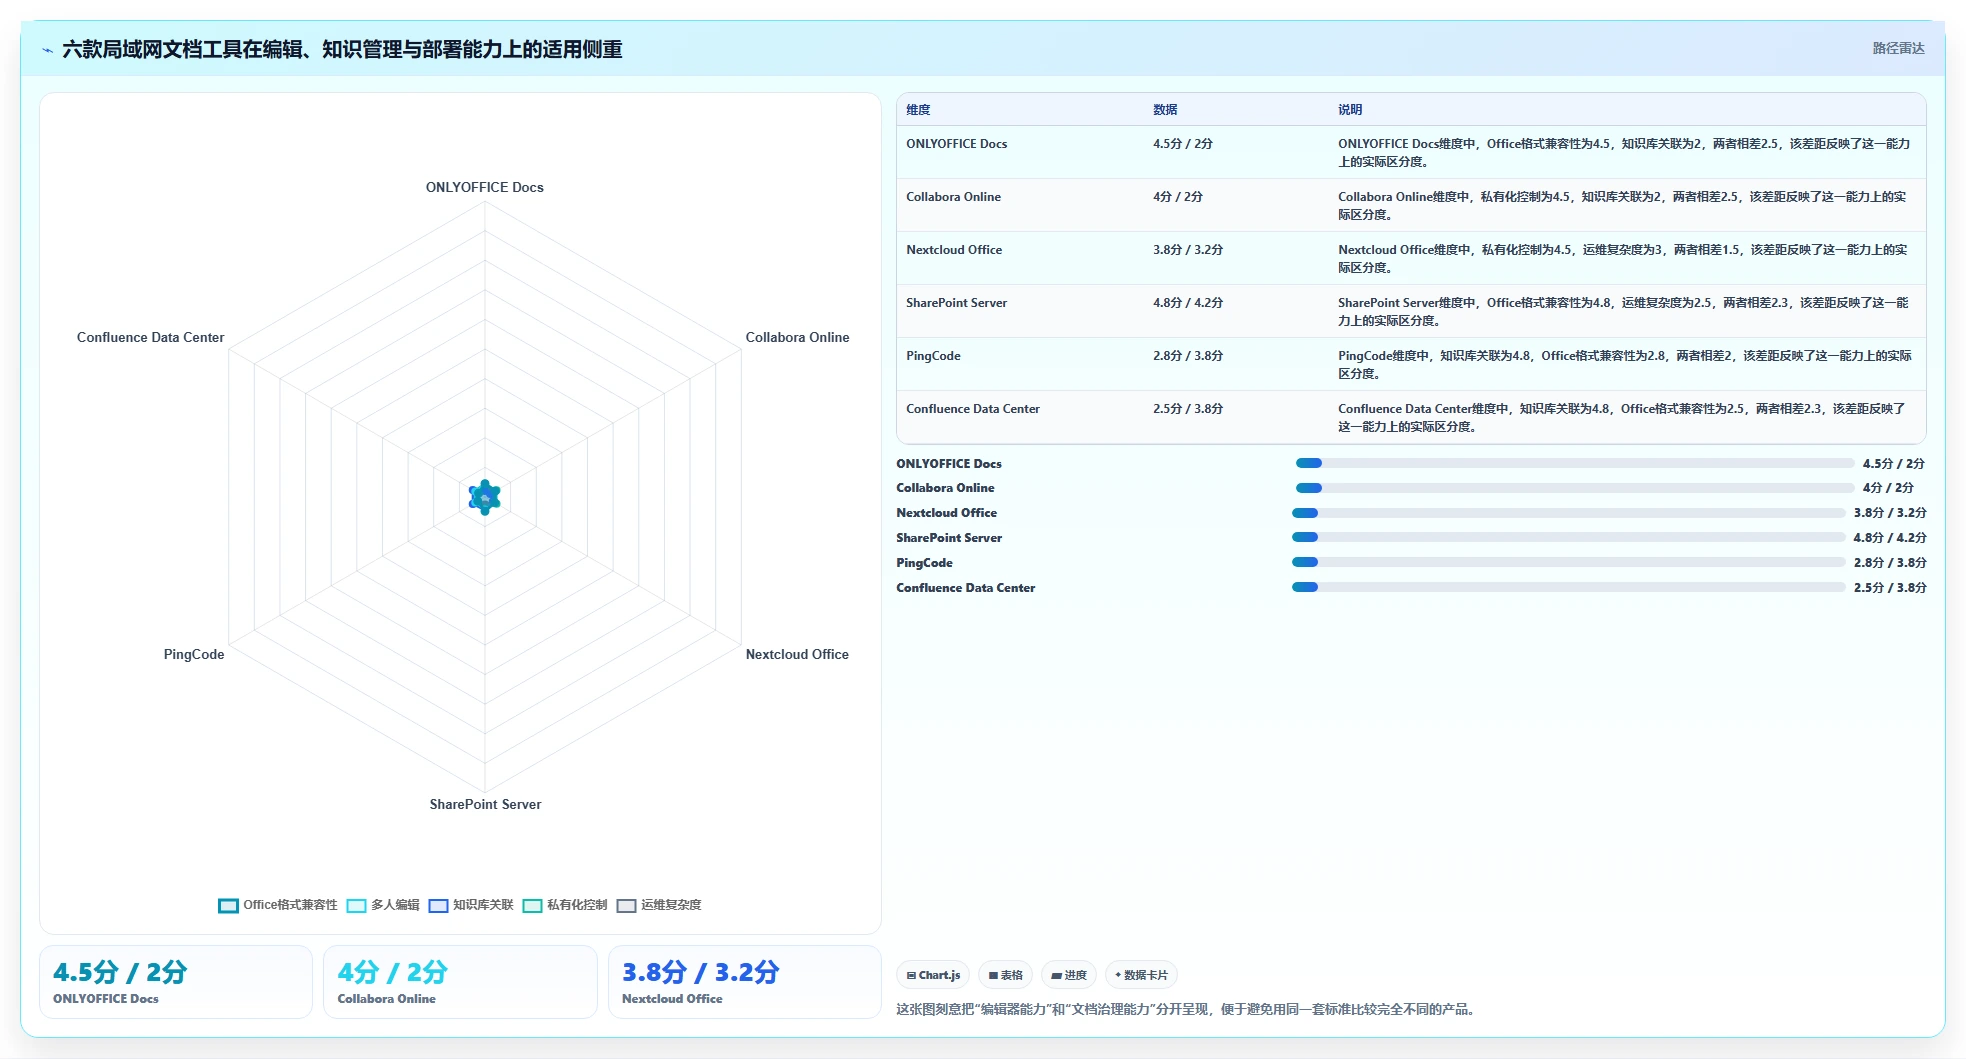Click the PingCode radar axis label
1966x1059 pixels.
pos(194,655)
